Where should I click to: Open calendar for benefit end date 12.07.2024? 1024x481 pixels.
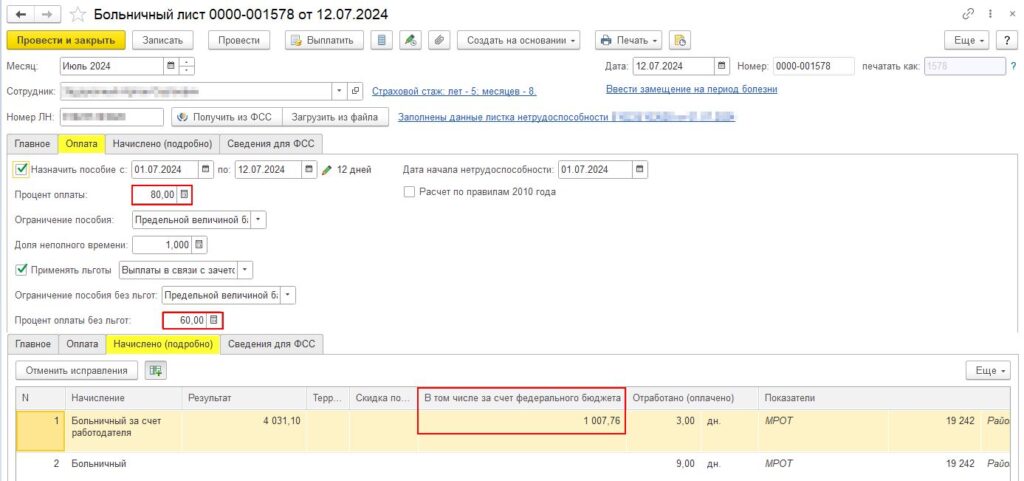(x=309, y=170)
